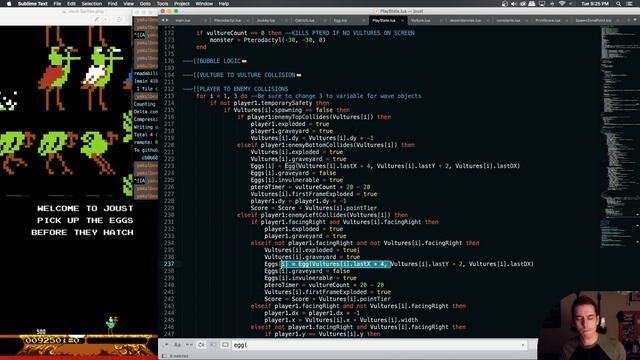Open the Apple menu

(x=9, y=4)
